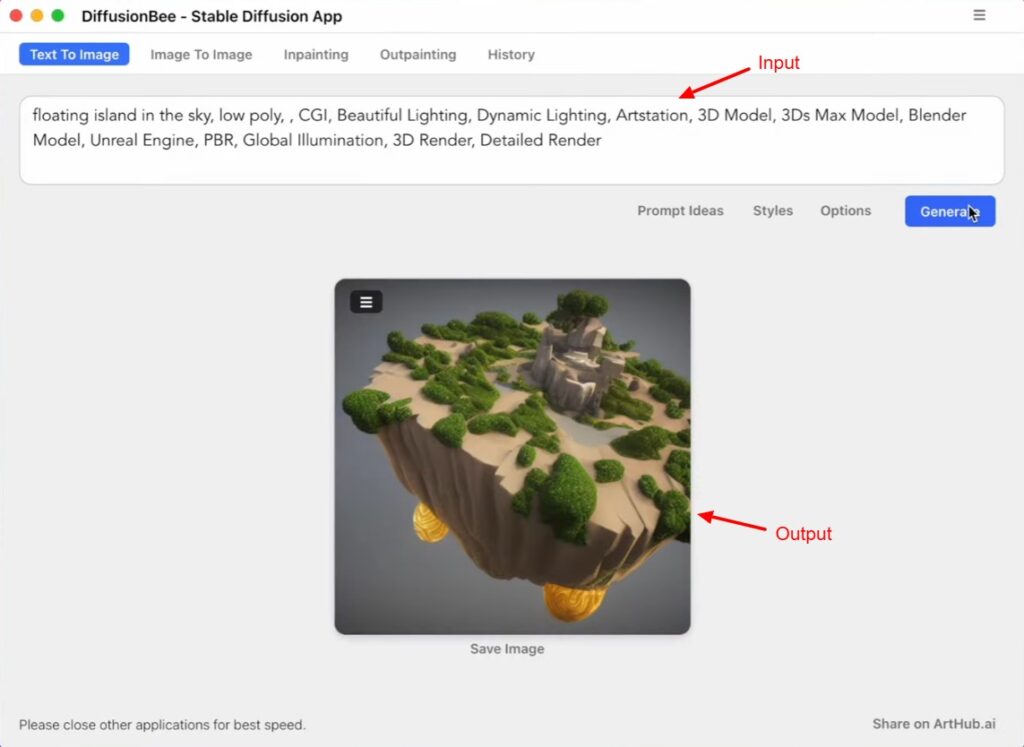1024x747 pixels.
Task: Switch to the Image To Image tab
Action: (x=201, y=55)
